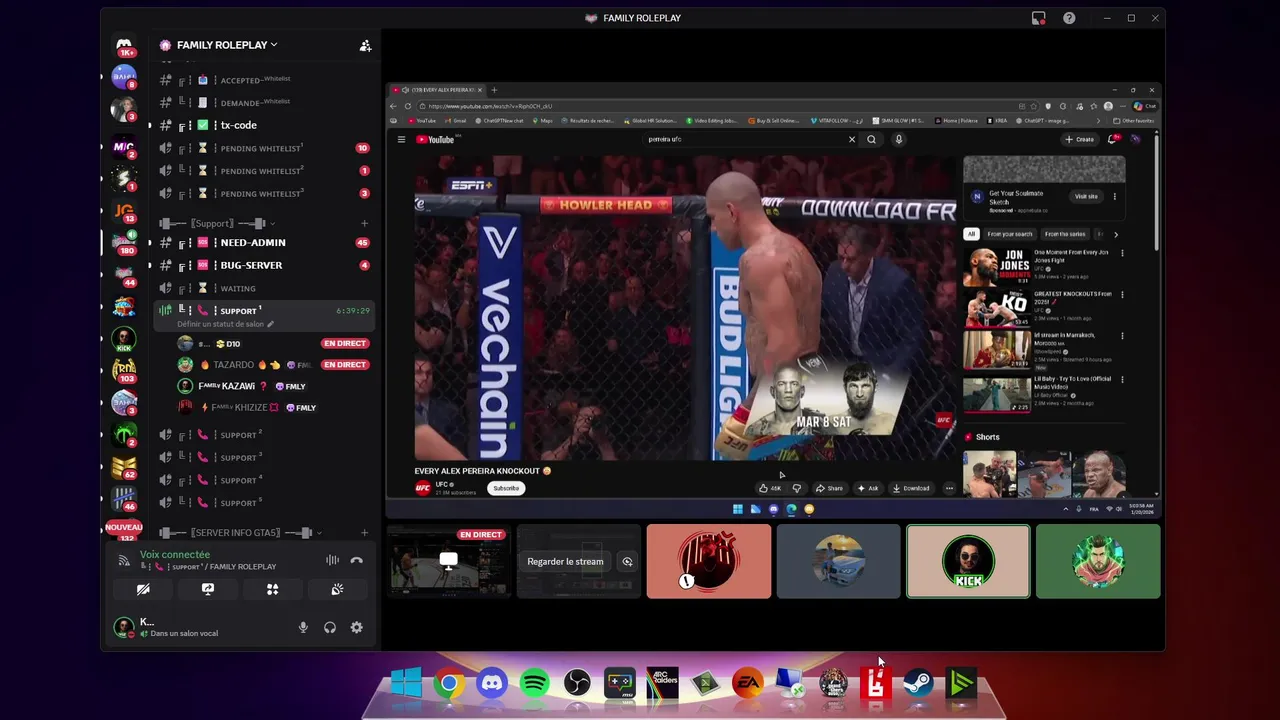Screen dimensions: 1280x720
Task: Open the Discord inbox icon in title bar
Action: coord(1038,18)
